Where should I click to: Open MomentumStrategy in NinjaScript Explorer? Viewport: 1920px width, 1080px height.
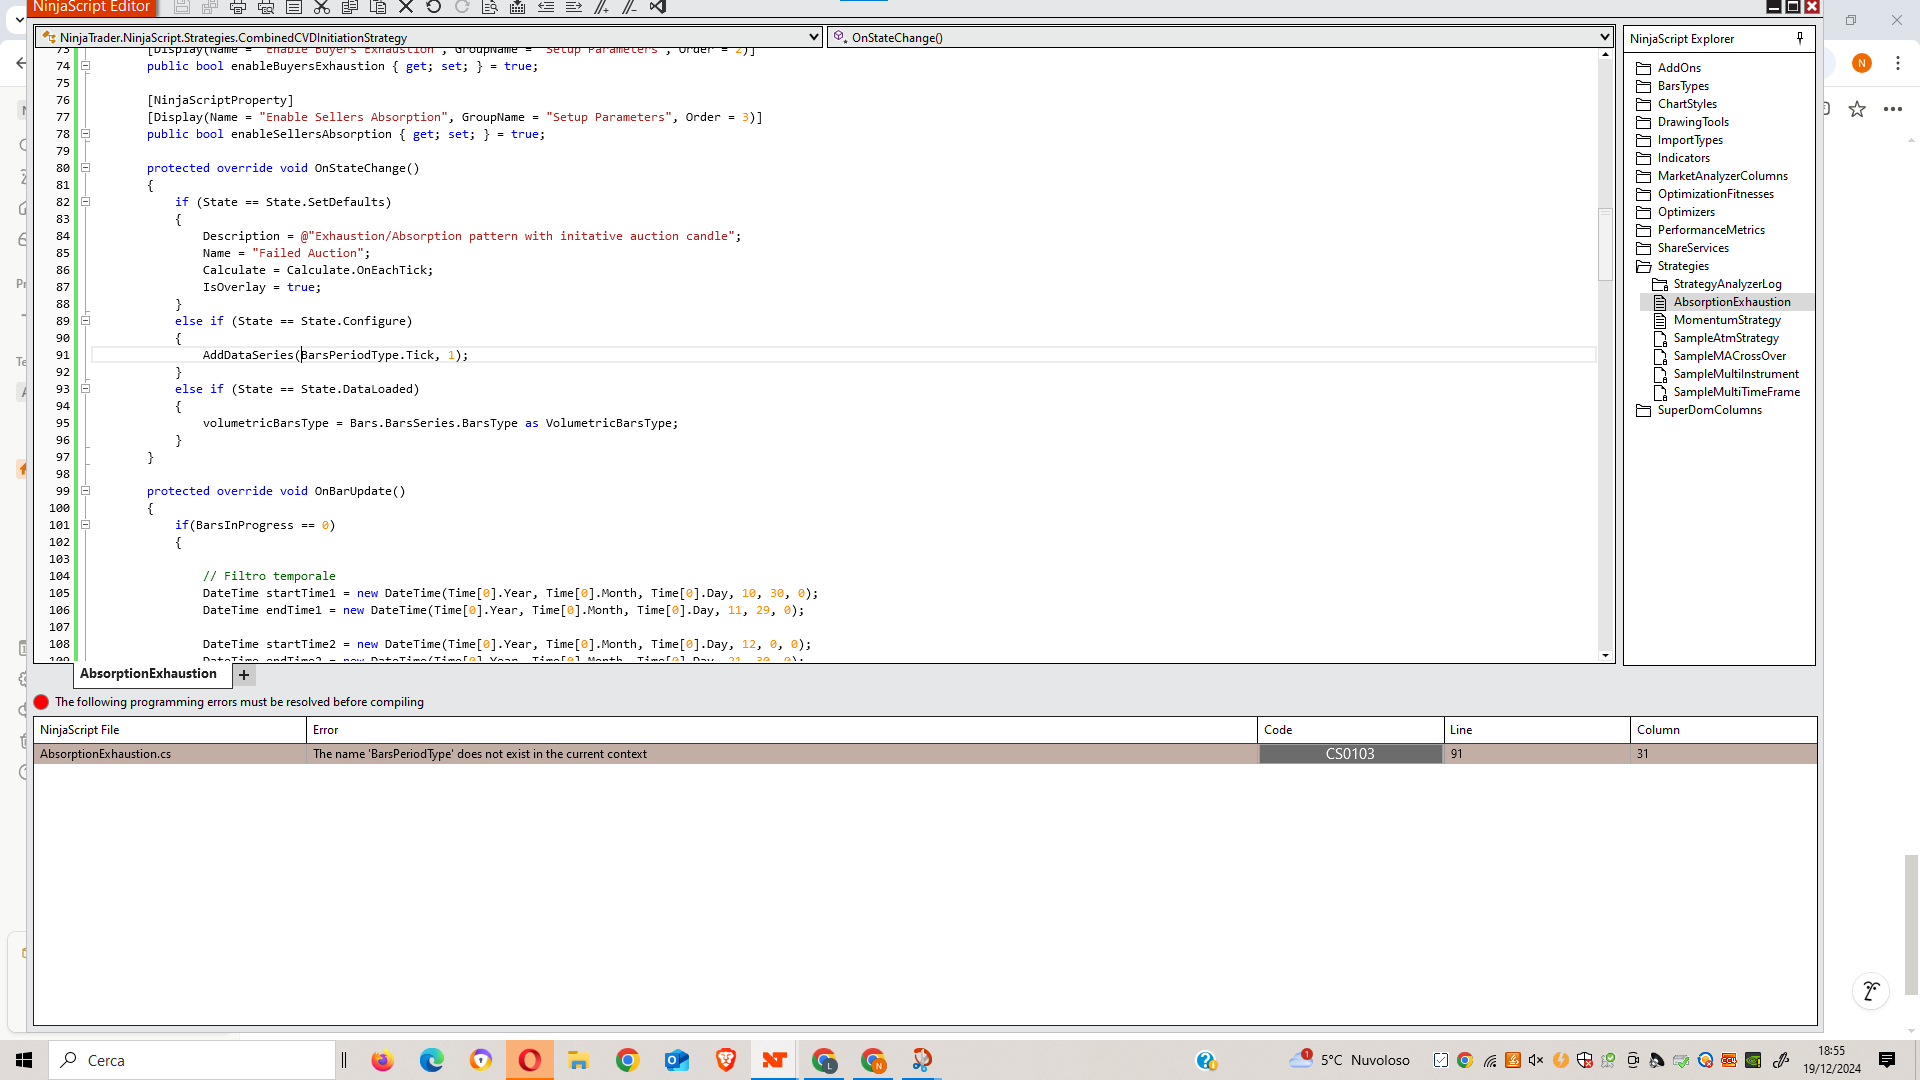(x=1726, y=320)
